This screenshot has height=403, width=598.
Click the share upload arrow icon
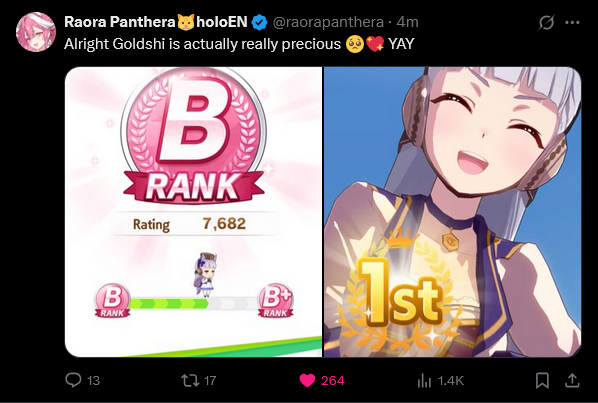572,380
